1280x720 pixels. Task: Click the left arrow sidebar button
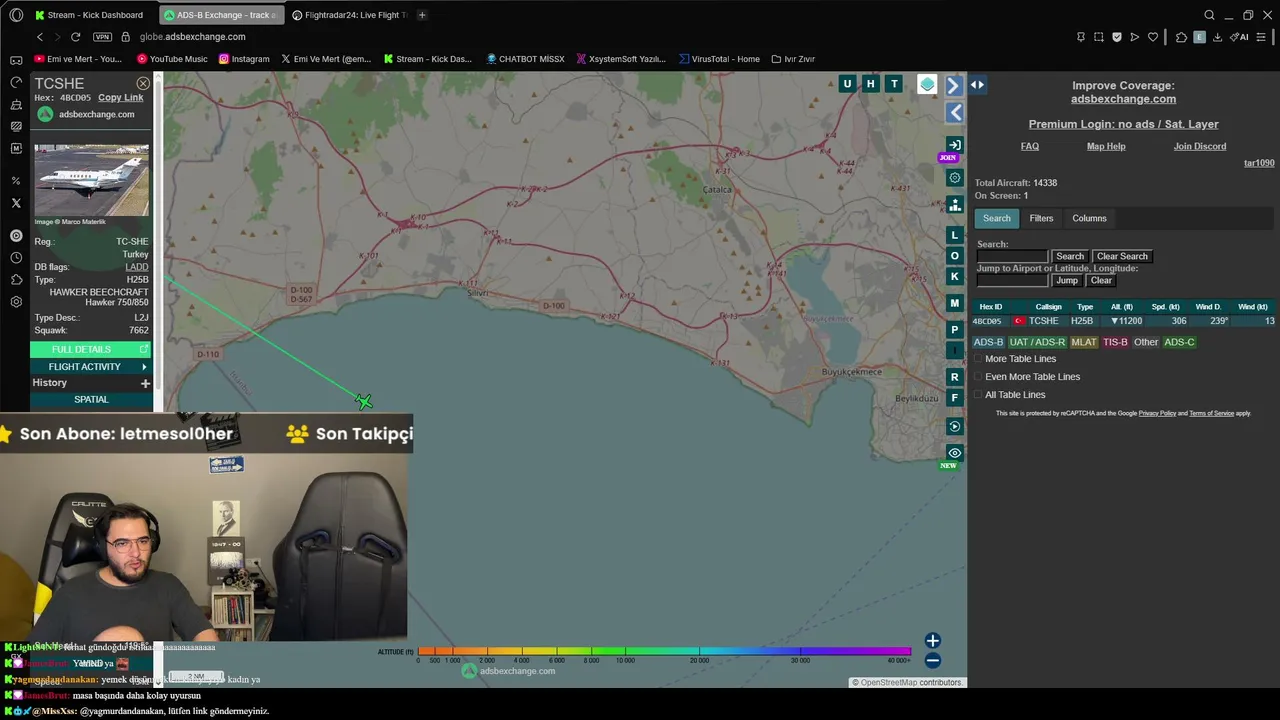954,113
